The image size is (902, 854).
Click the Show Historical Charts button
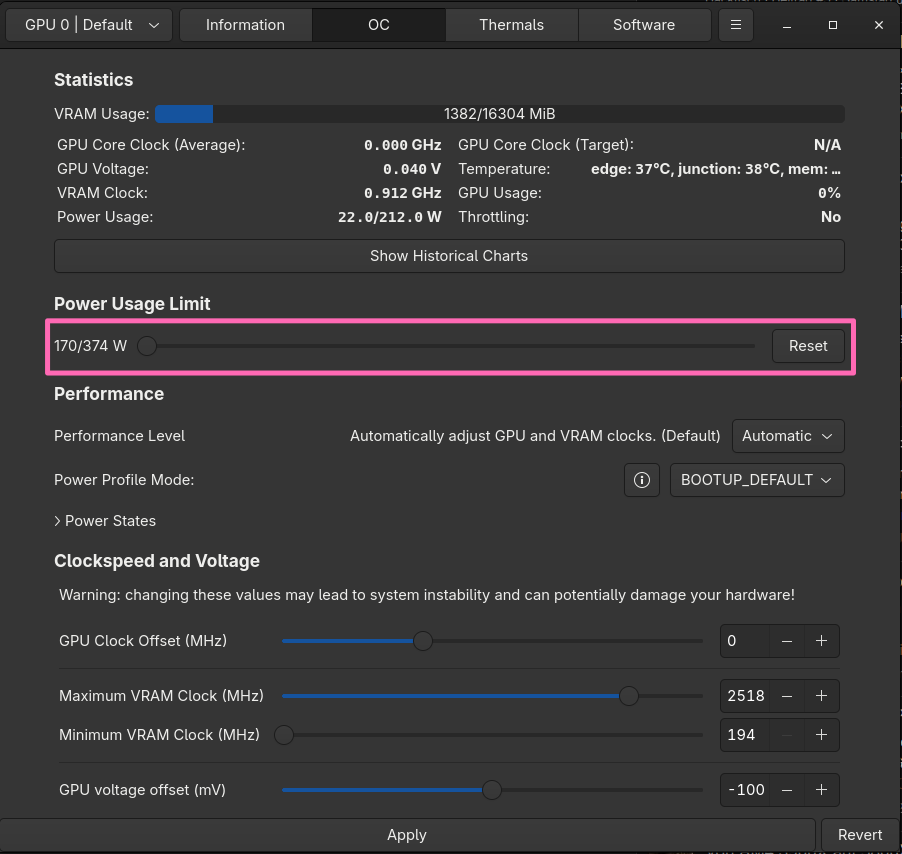point(449,256)
